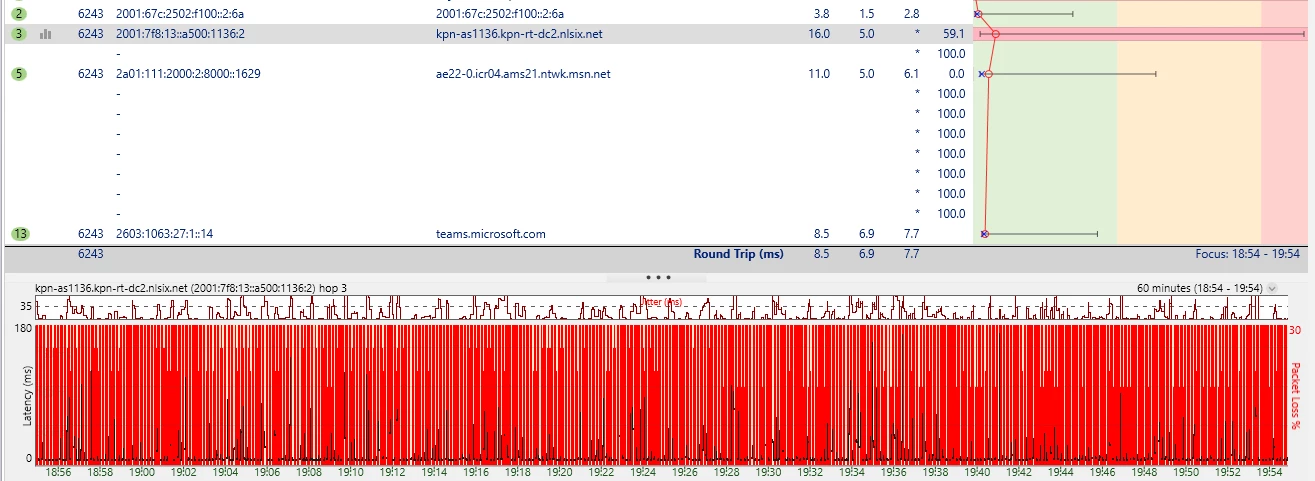The height and width of the screenshot is (481, 1315).
Task: Select IP address 2603:1063:27:1::14
Action: coord(164,234)
